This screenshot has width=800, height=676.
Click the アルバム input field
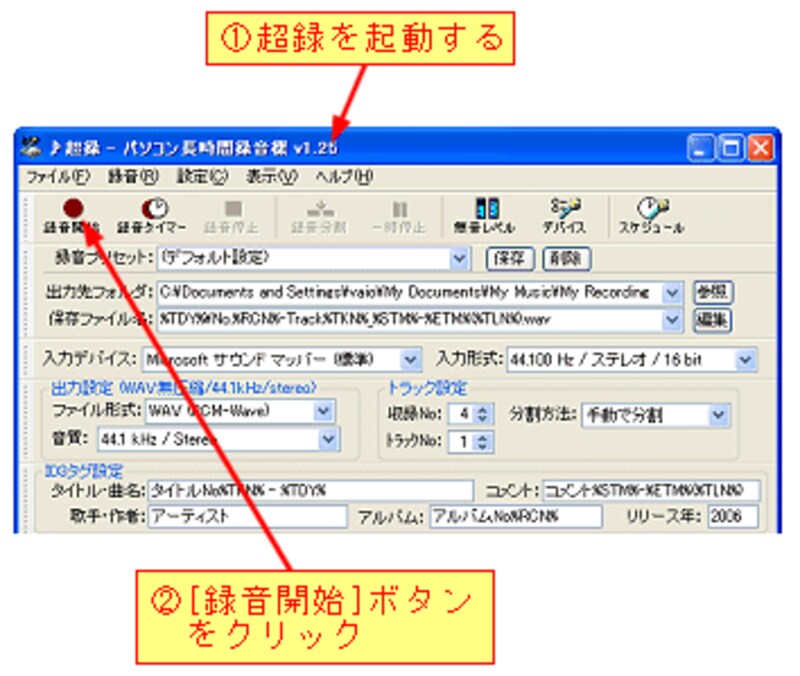click(516, 516)
